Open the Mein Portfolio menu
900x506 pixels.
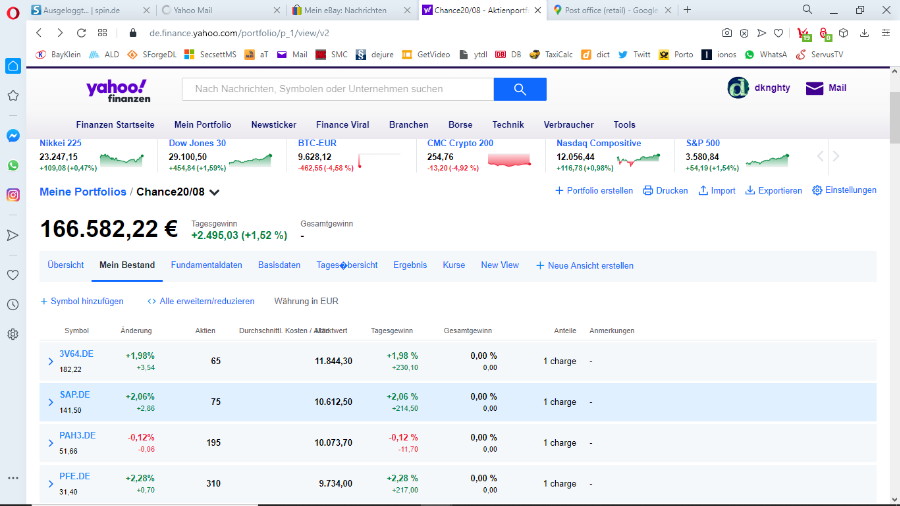(x=202, y=125)
